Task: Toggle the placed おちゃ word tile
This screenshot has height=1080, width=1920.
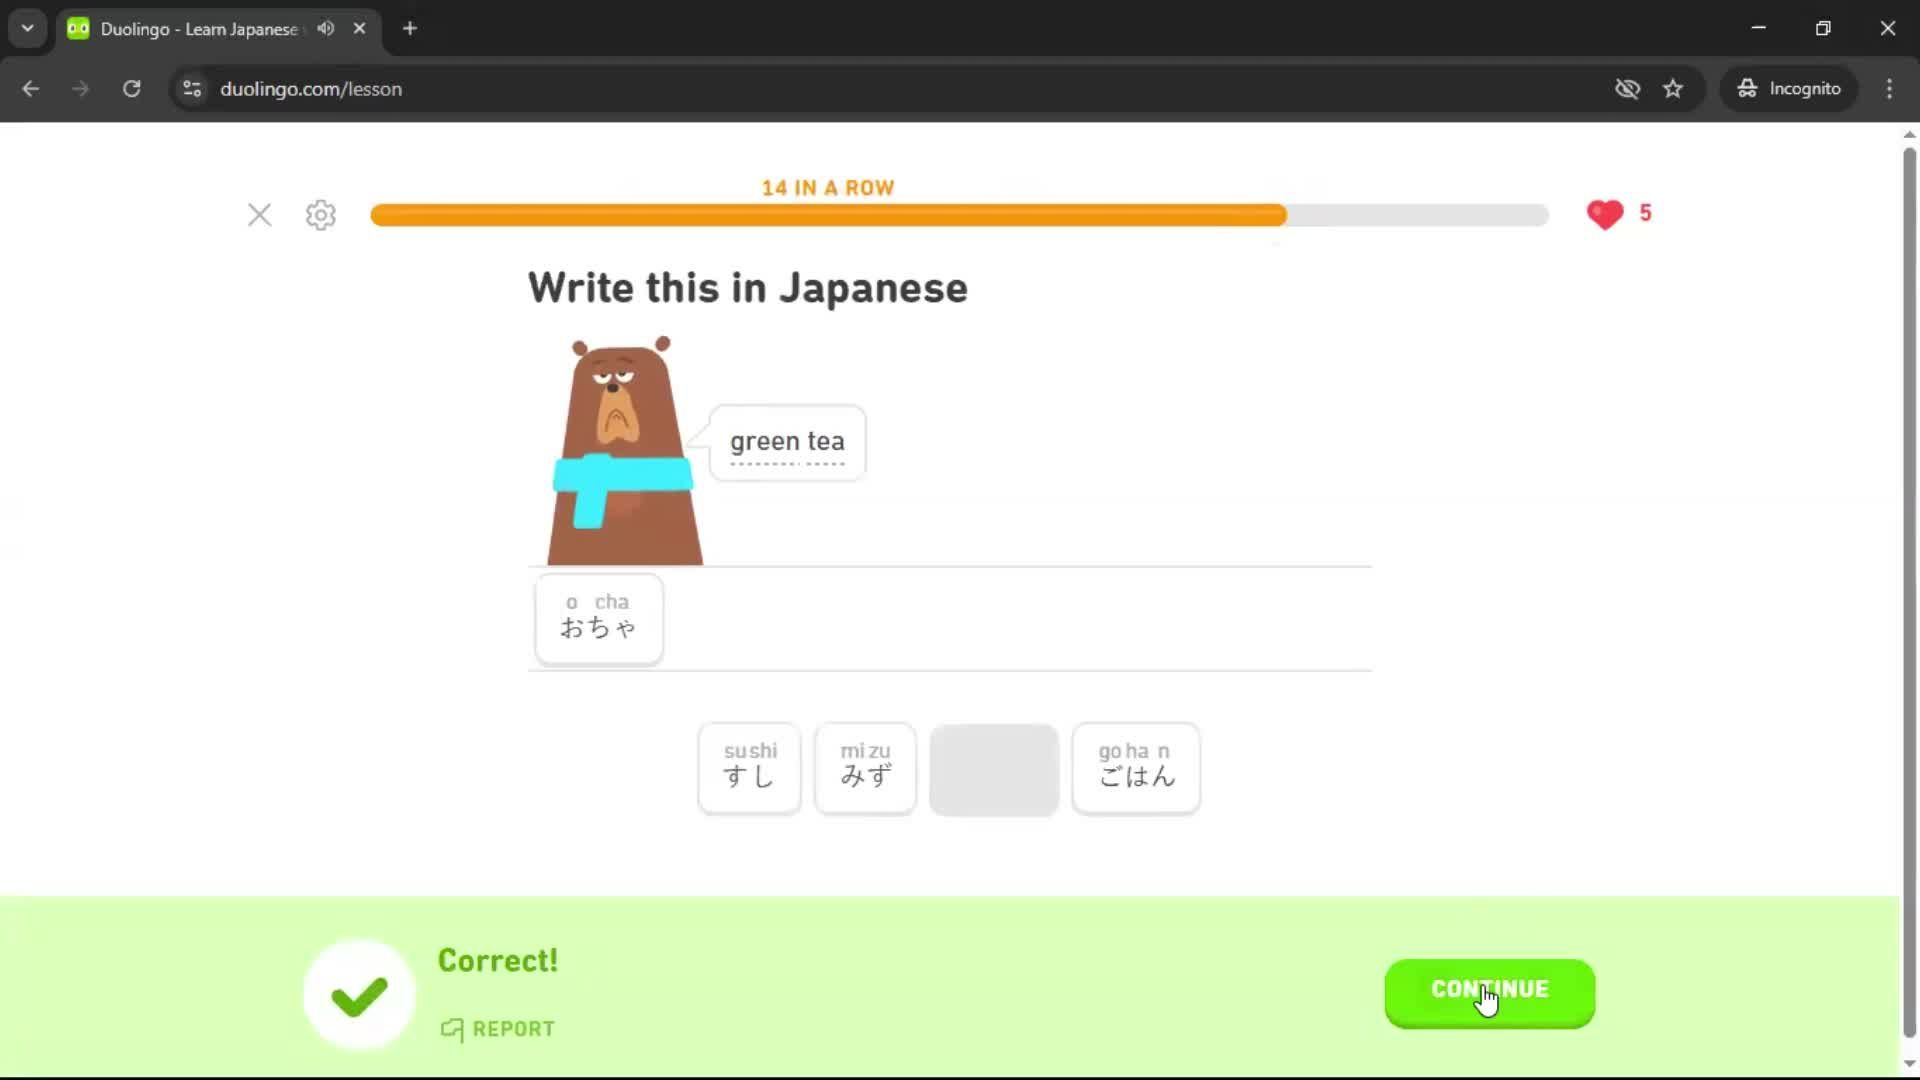Action: click(x=598, y=619)
